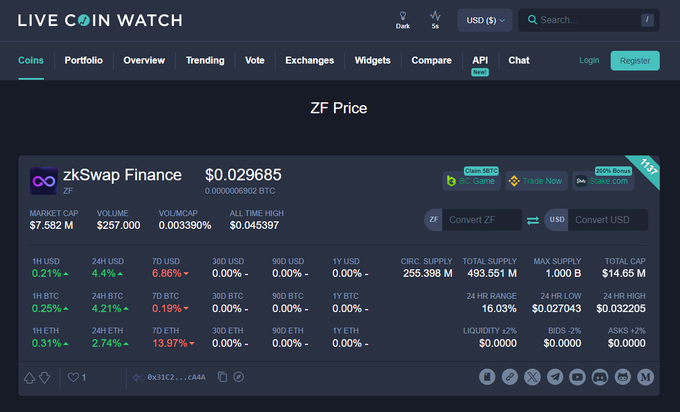Viewport: 680px width, 412px height.
Task: Select the $14.65 M total cap
Action: tap(624, 274)
